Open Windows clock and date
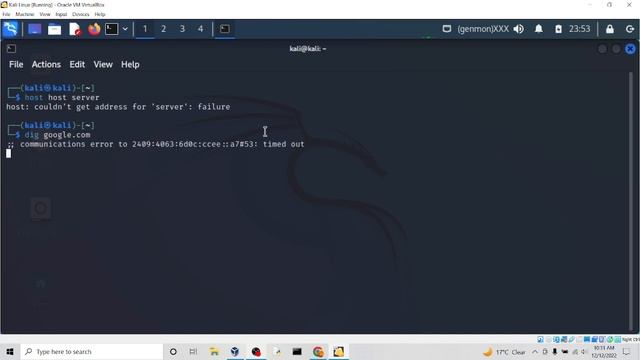640x360 pixels. 604,352
